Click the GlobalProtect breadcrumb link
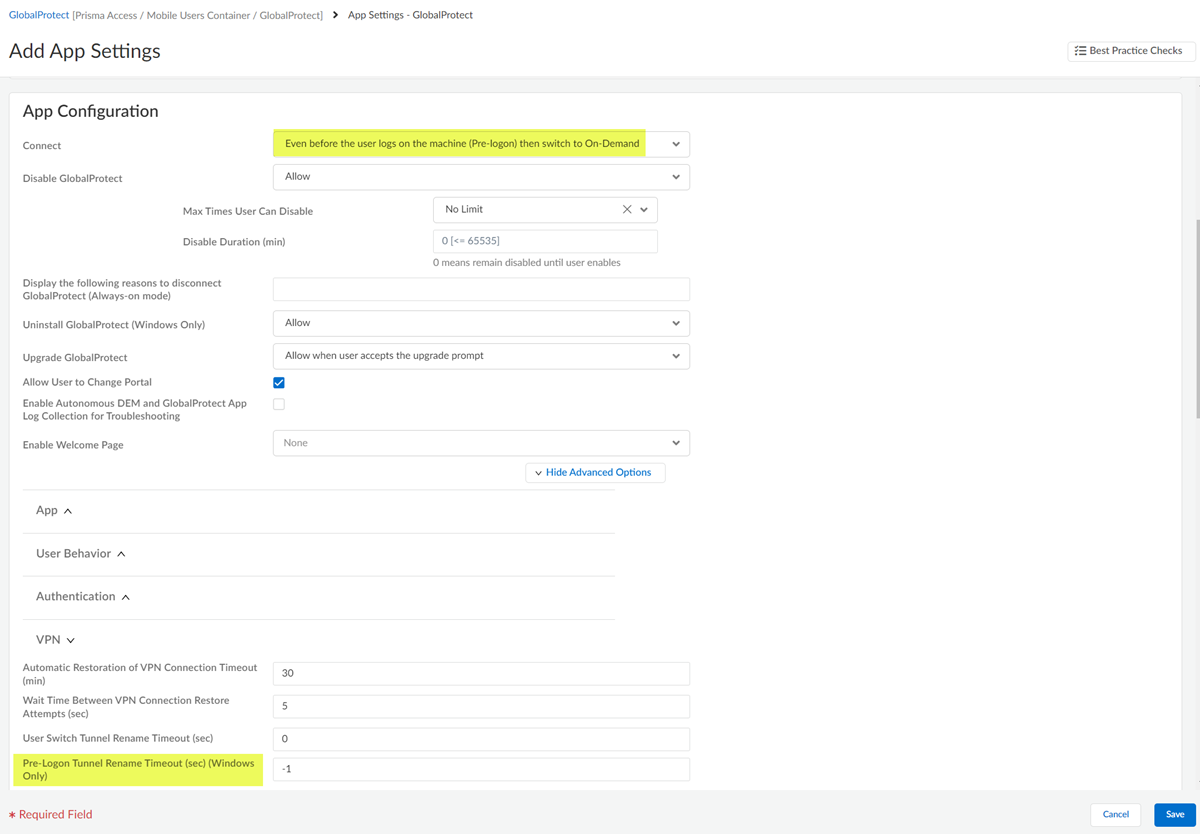 tap(39, 15)
